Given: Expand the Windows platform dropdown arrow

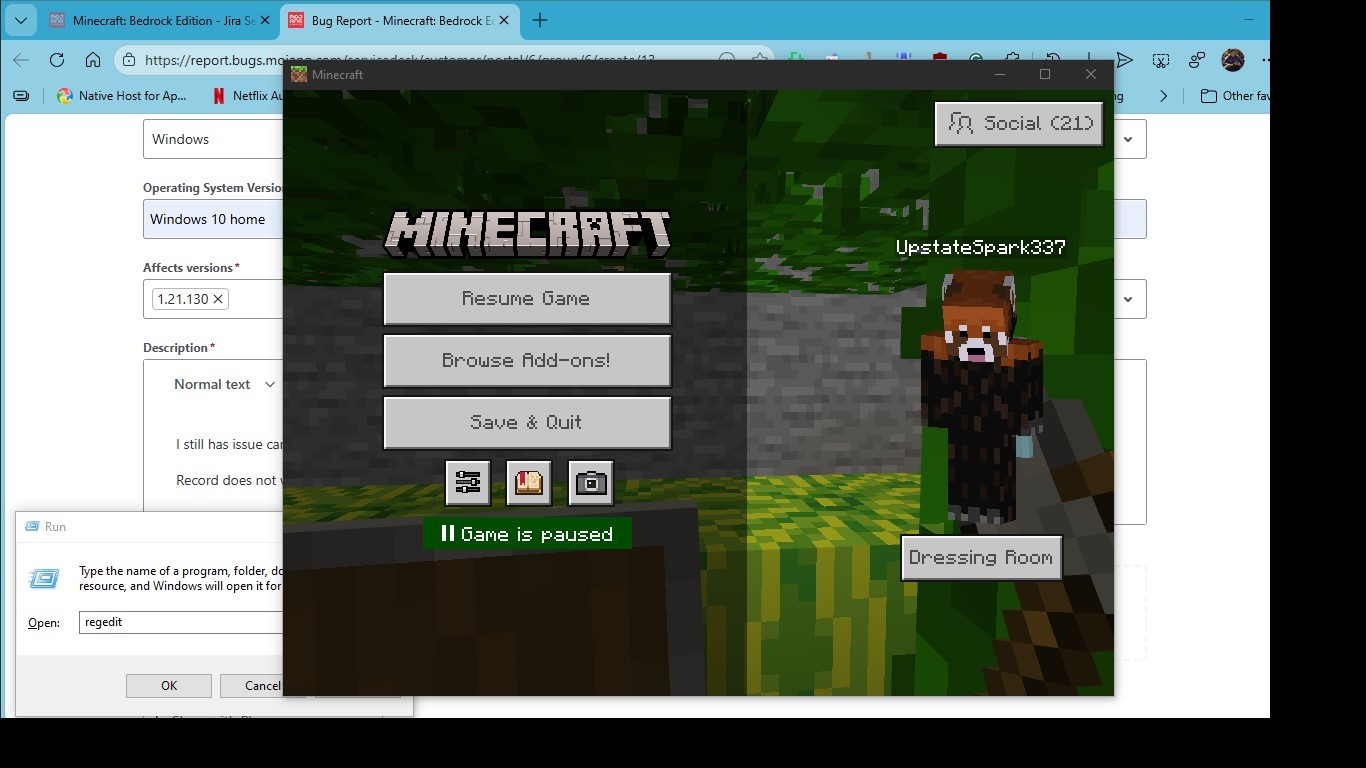Looking at the screenshot, I should 1128,139.
